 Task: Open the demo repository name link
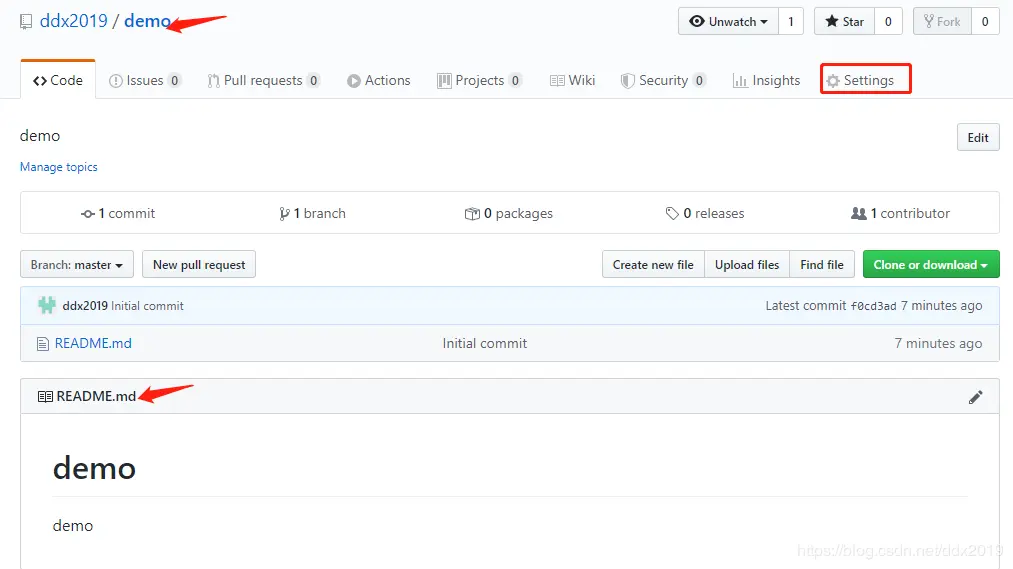click(x=147, y=21)
